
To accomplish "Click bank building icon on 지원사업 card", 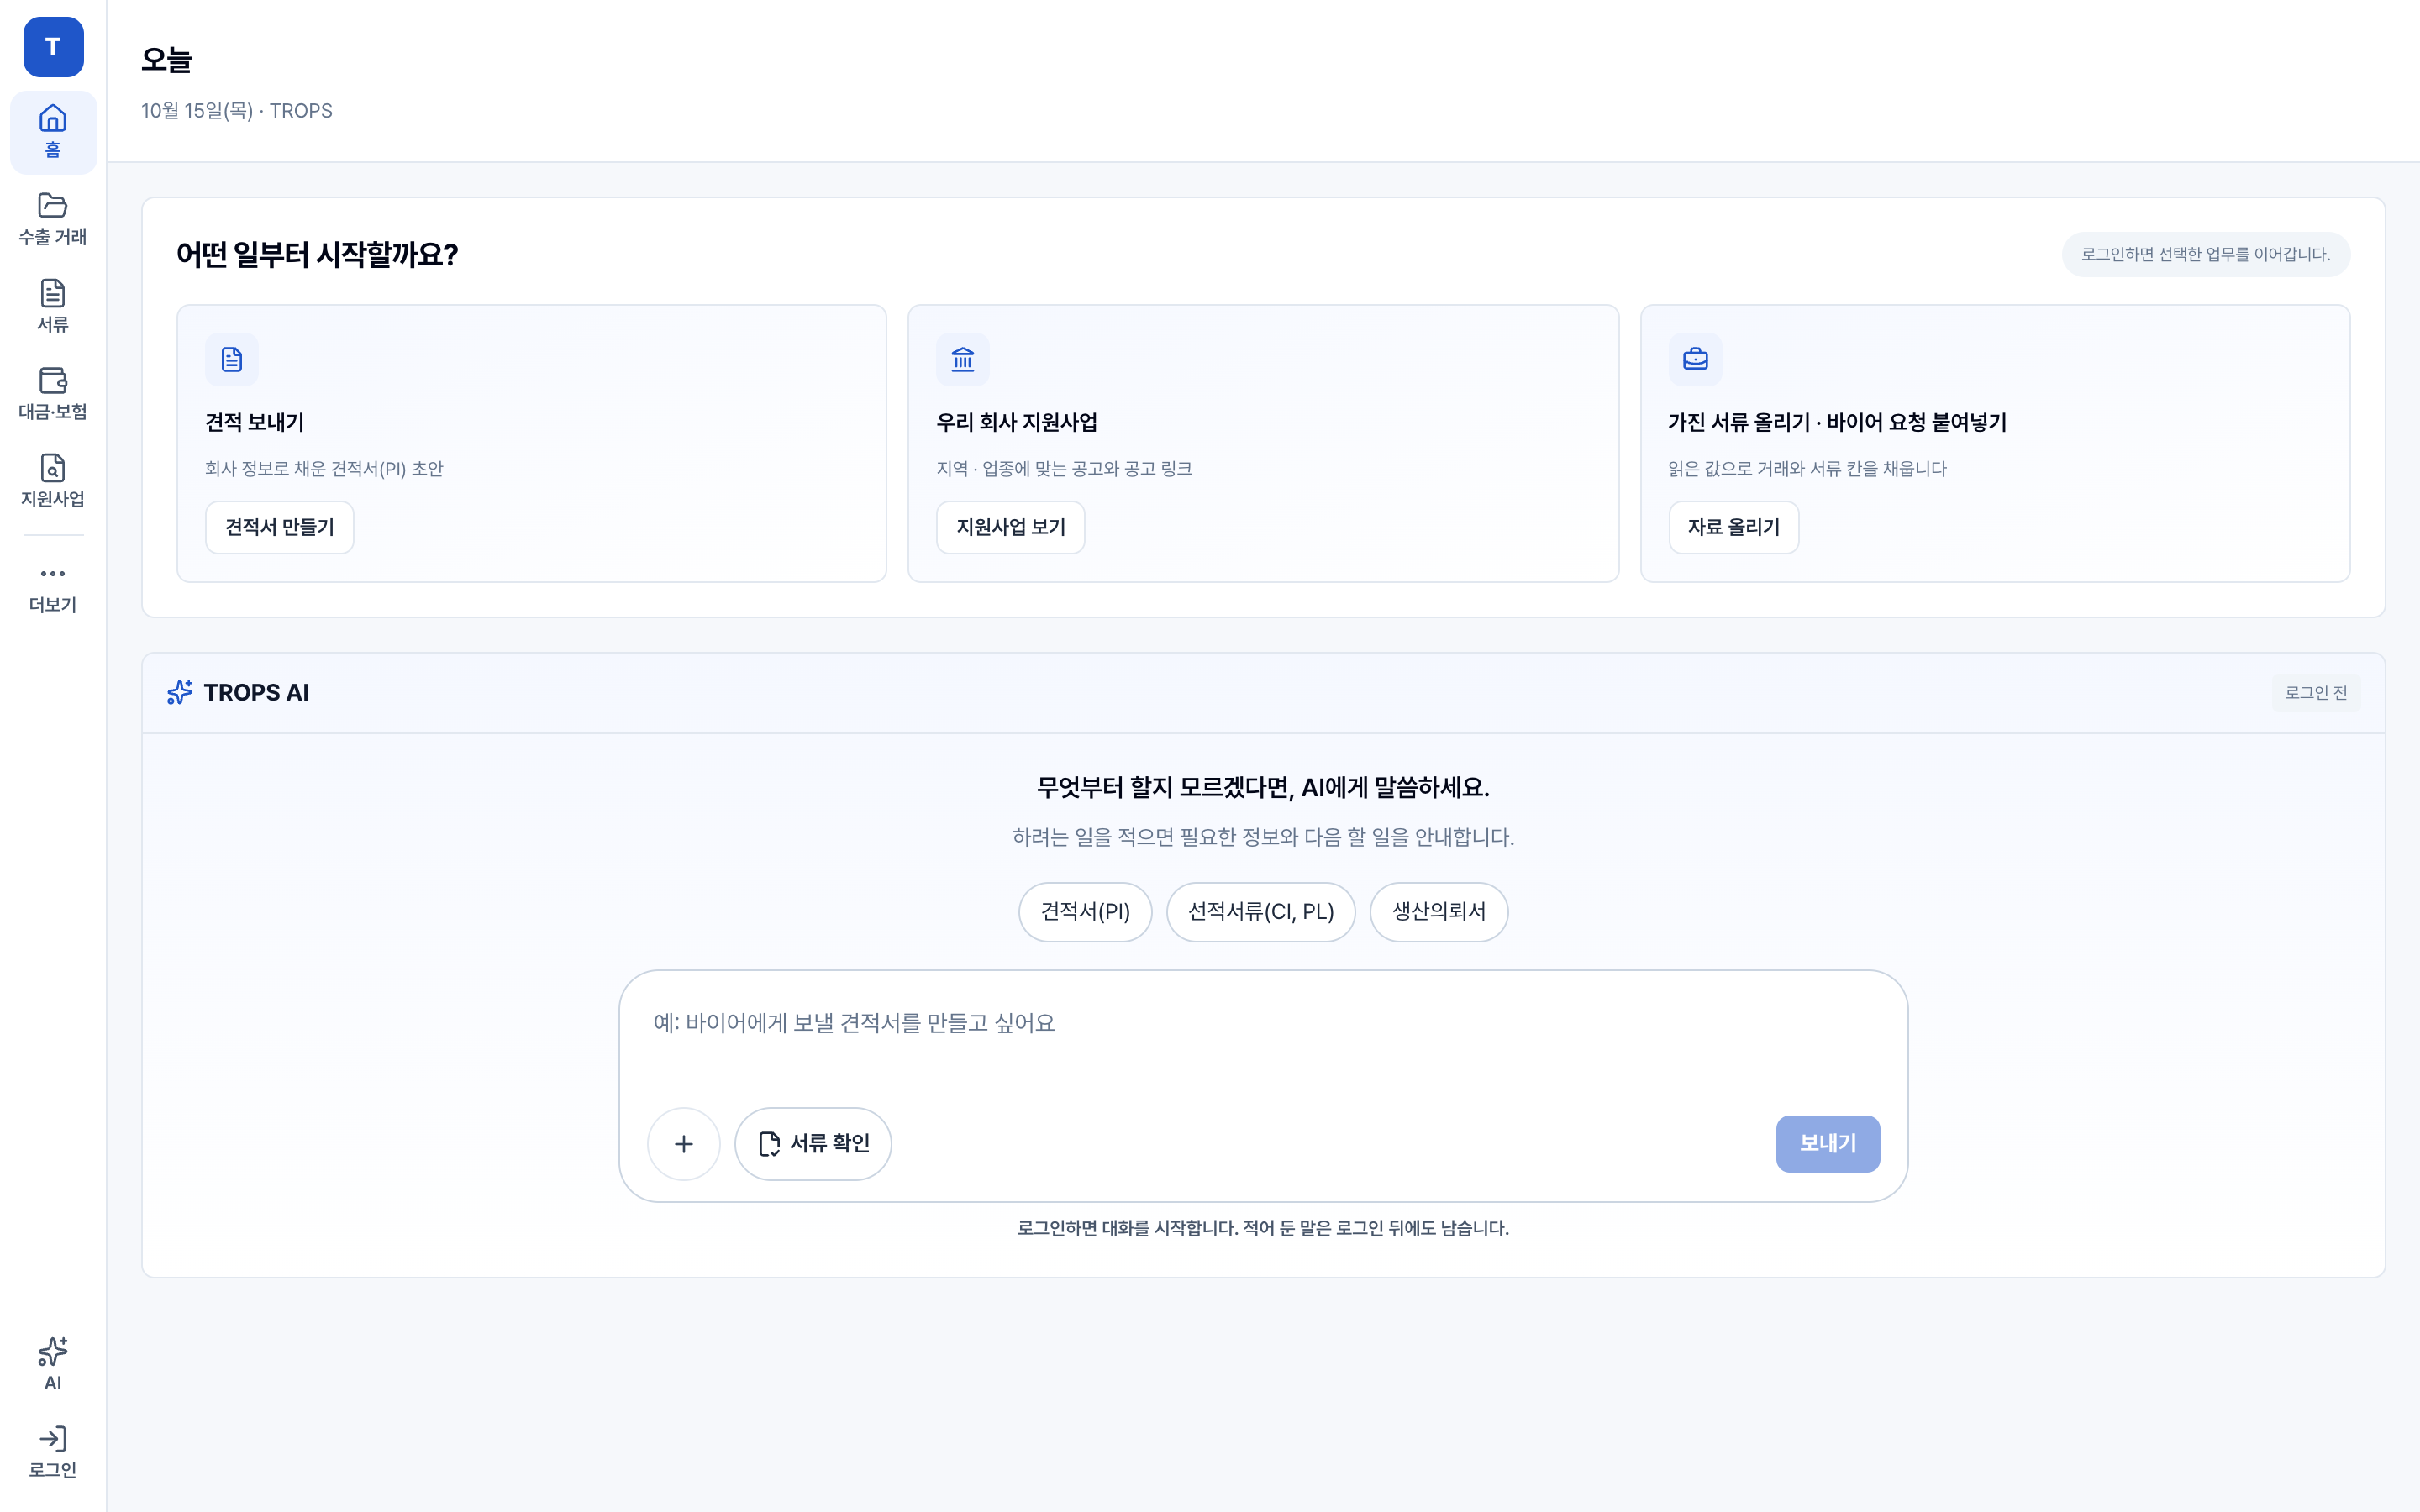I will (x=963, y=359).
